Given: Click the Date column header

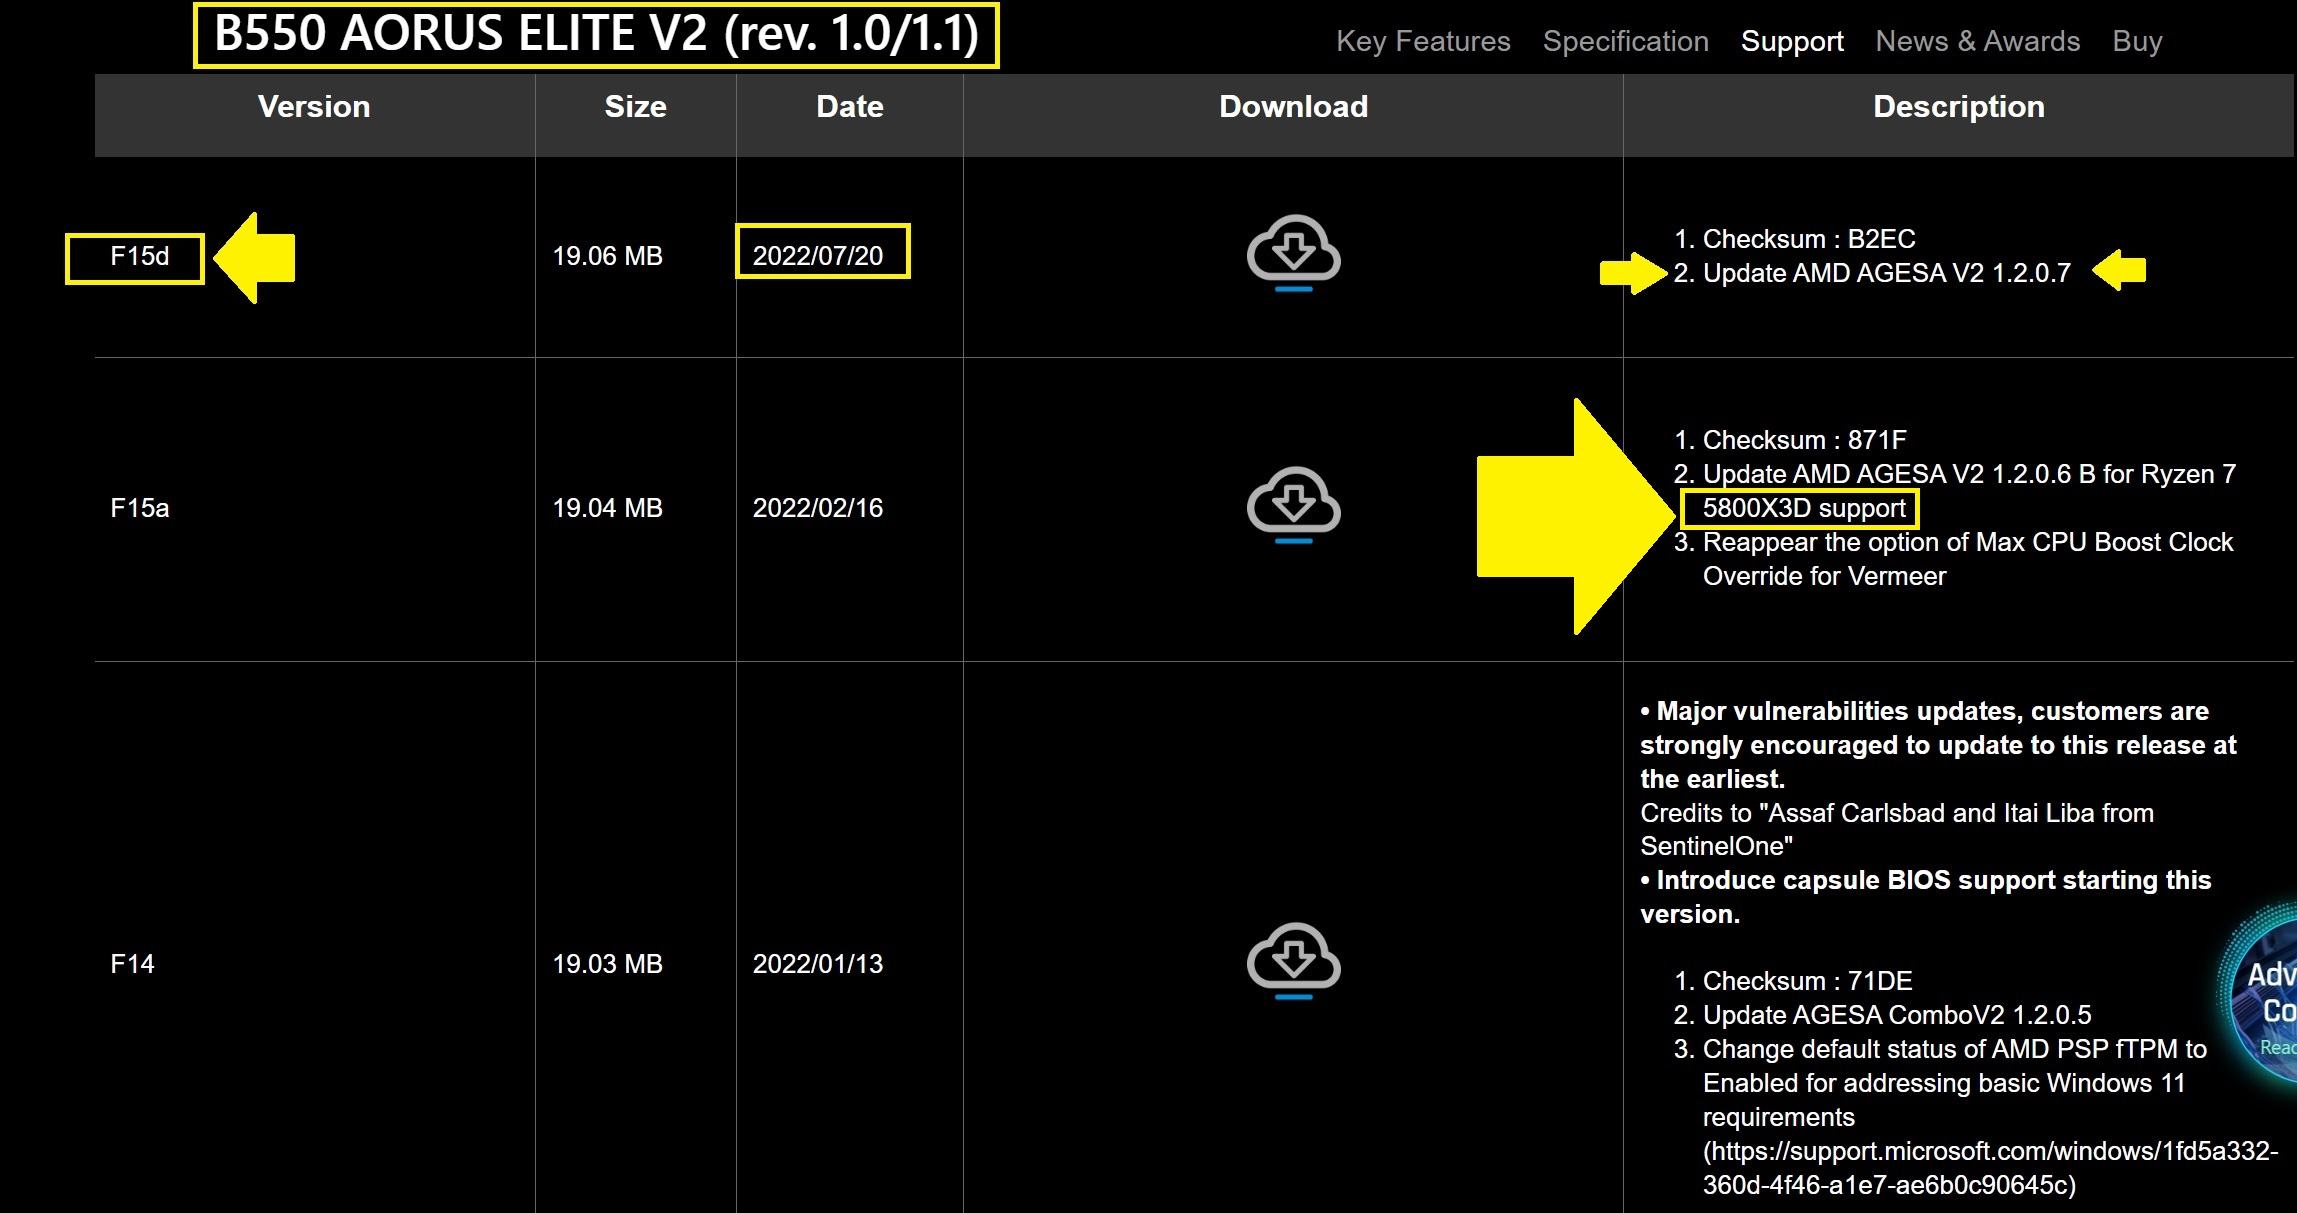Looking at the screenshot, I should 849,107.
